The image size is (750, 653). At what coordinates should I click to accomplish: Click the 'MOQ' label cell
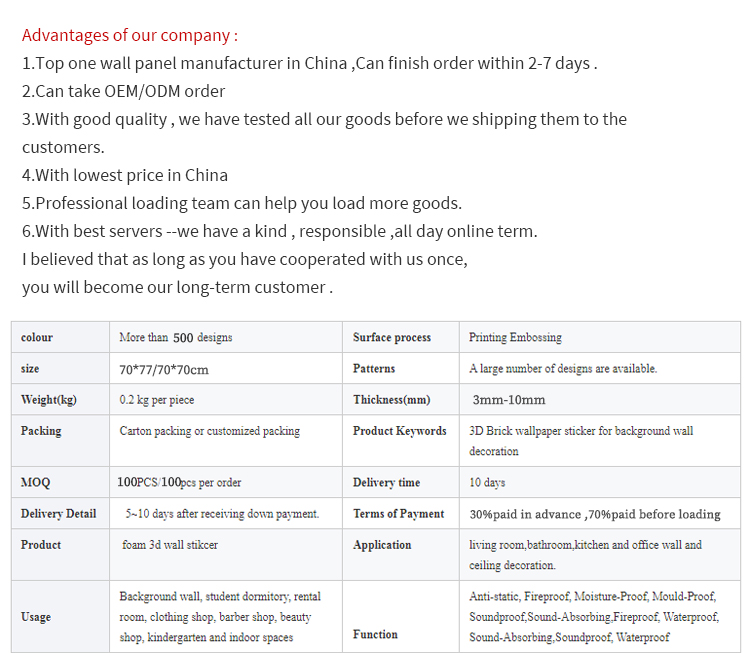pyautogui.click(x=35, y=482)
